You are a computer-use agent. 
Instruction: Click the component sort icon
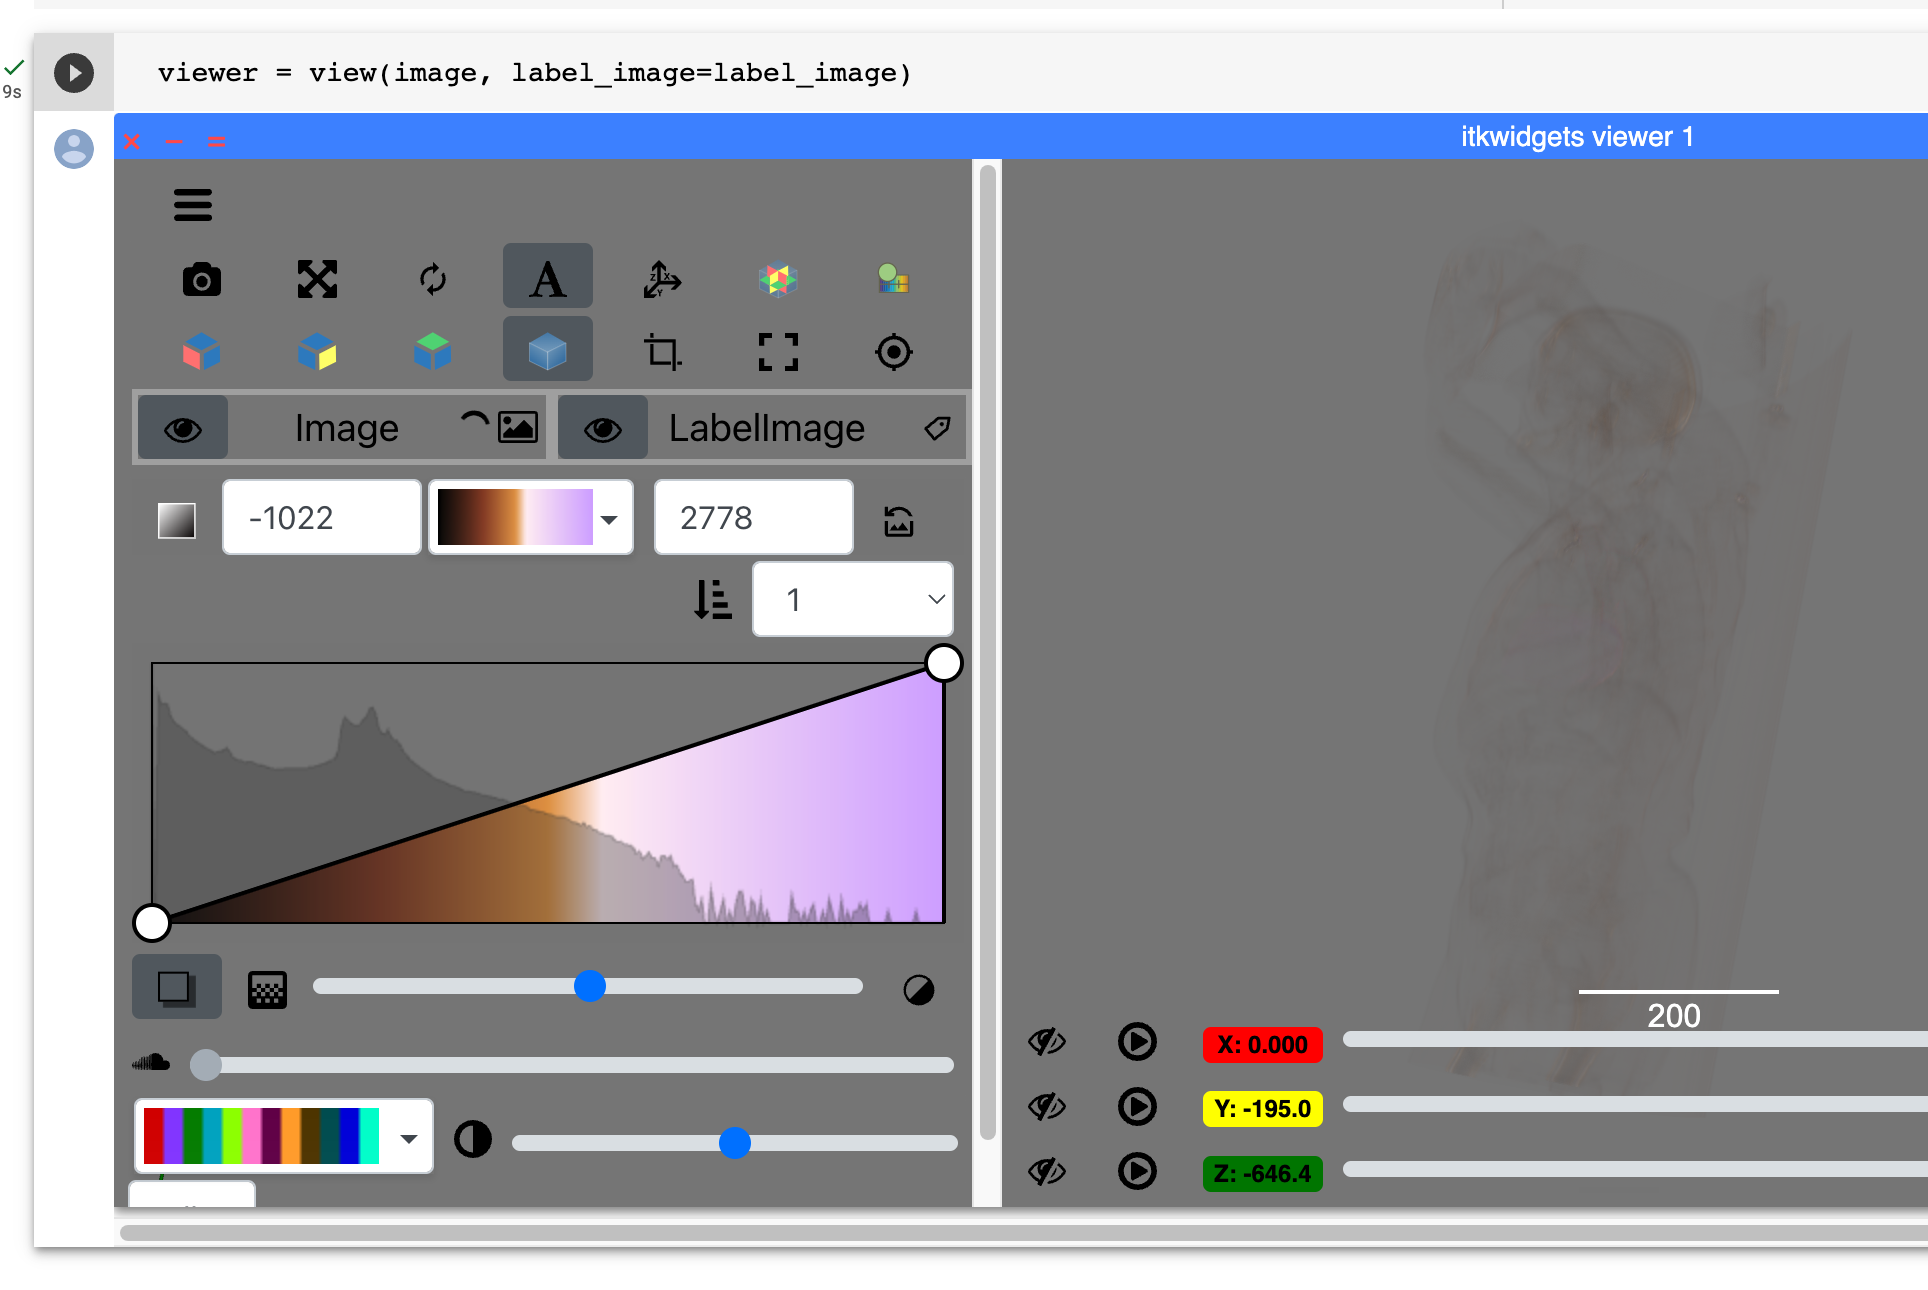[713, 600]
